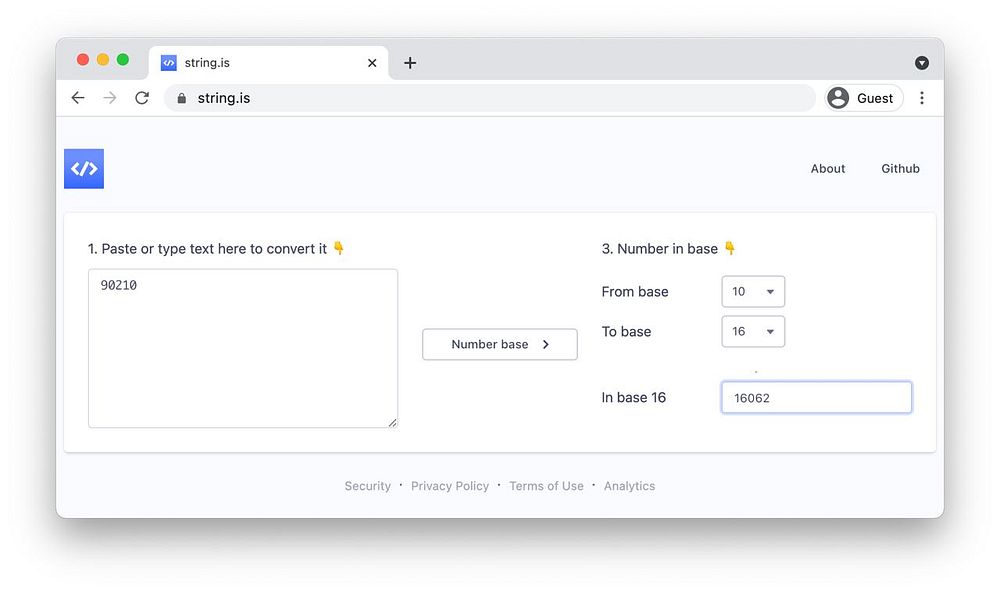Close the string.is tab

(x=372, y=63)
